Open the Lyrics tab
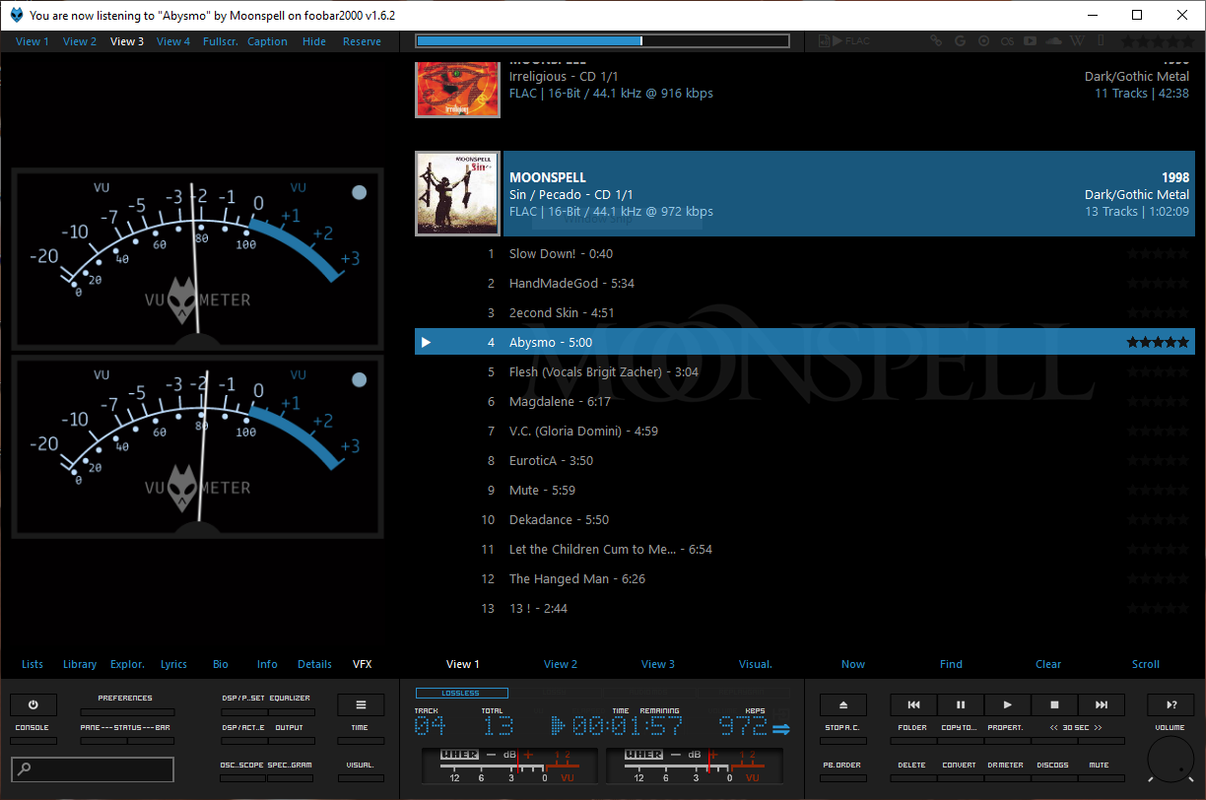Viewport: 1206px width, 800px height. pos(174,664)
